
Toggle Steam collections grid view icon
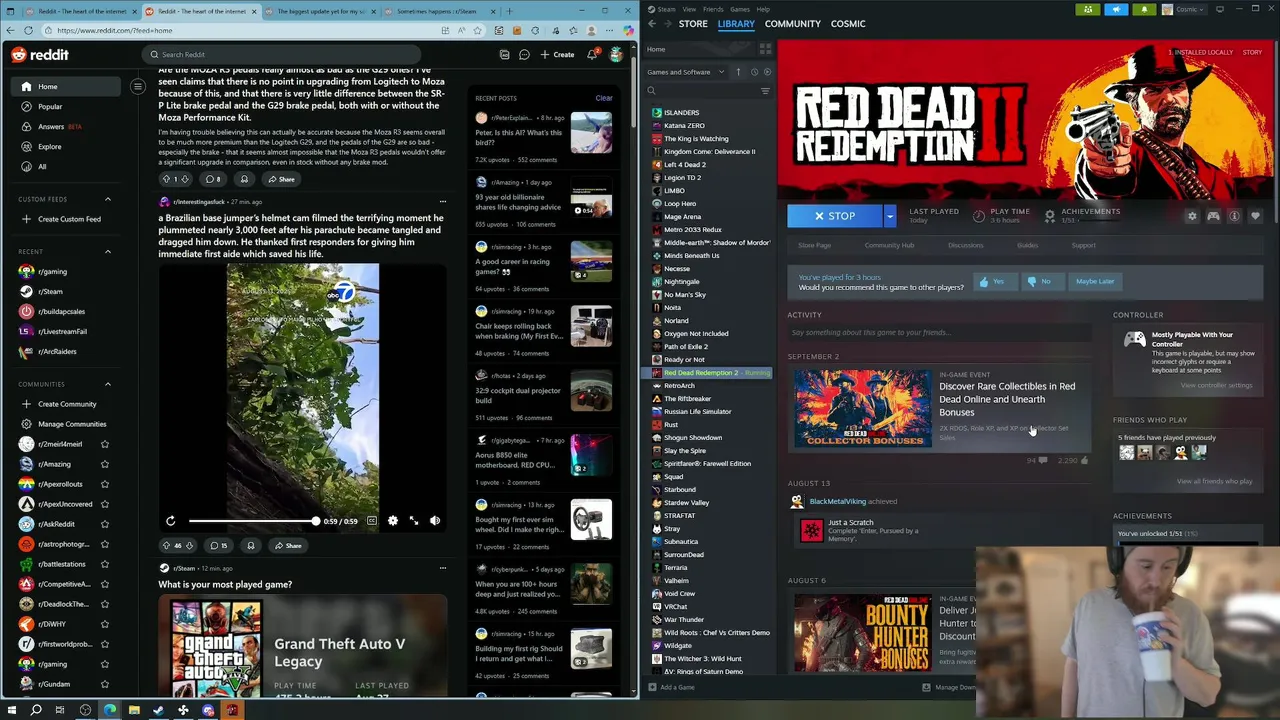pos(765,49)
